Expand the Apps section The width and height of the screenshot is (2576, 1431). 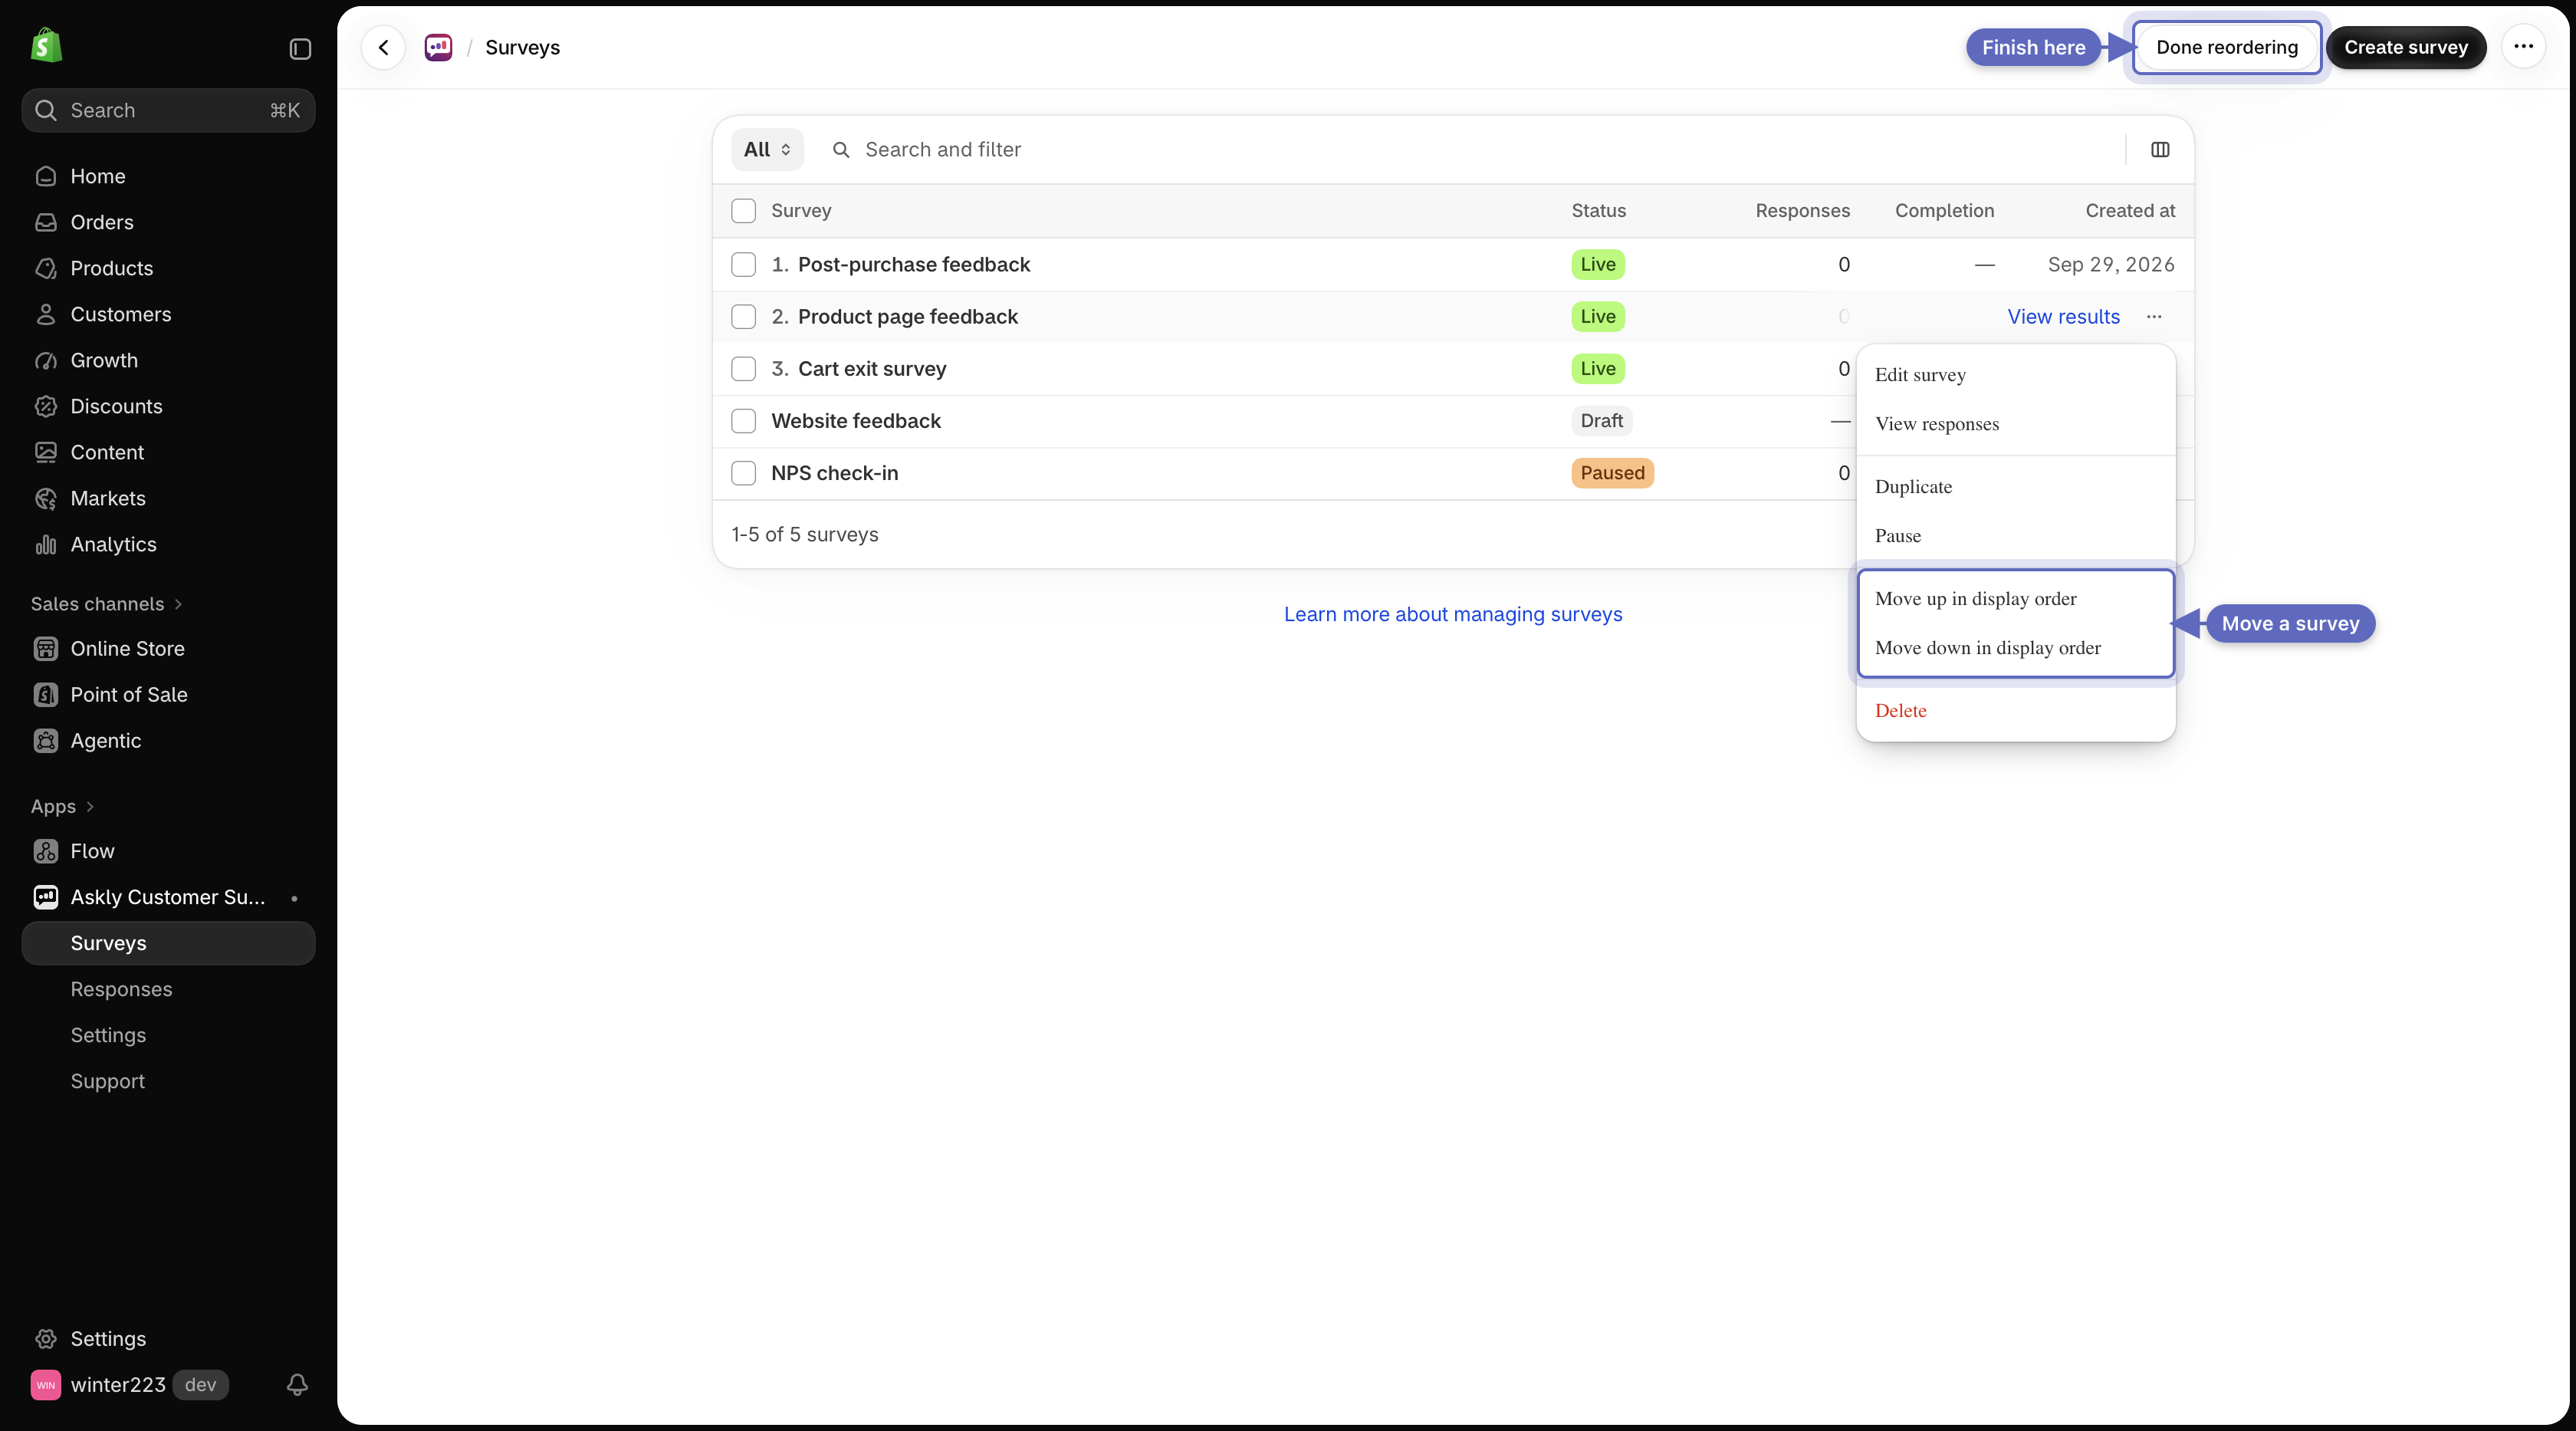click(x=62, y=806)
